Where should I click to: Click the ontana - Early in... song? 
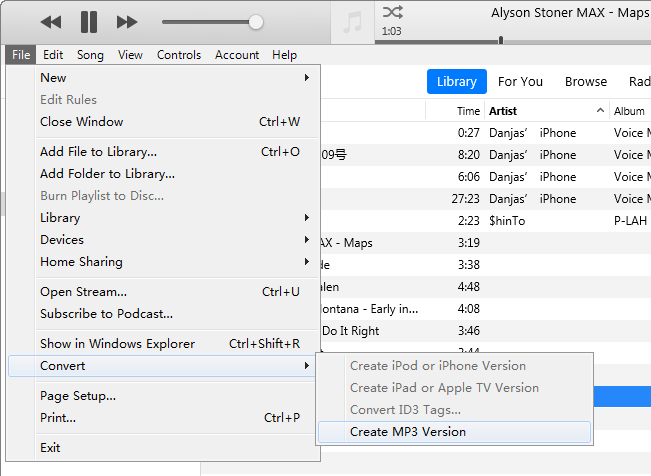370,309
